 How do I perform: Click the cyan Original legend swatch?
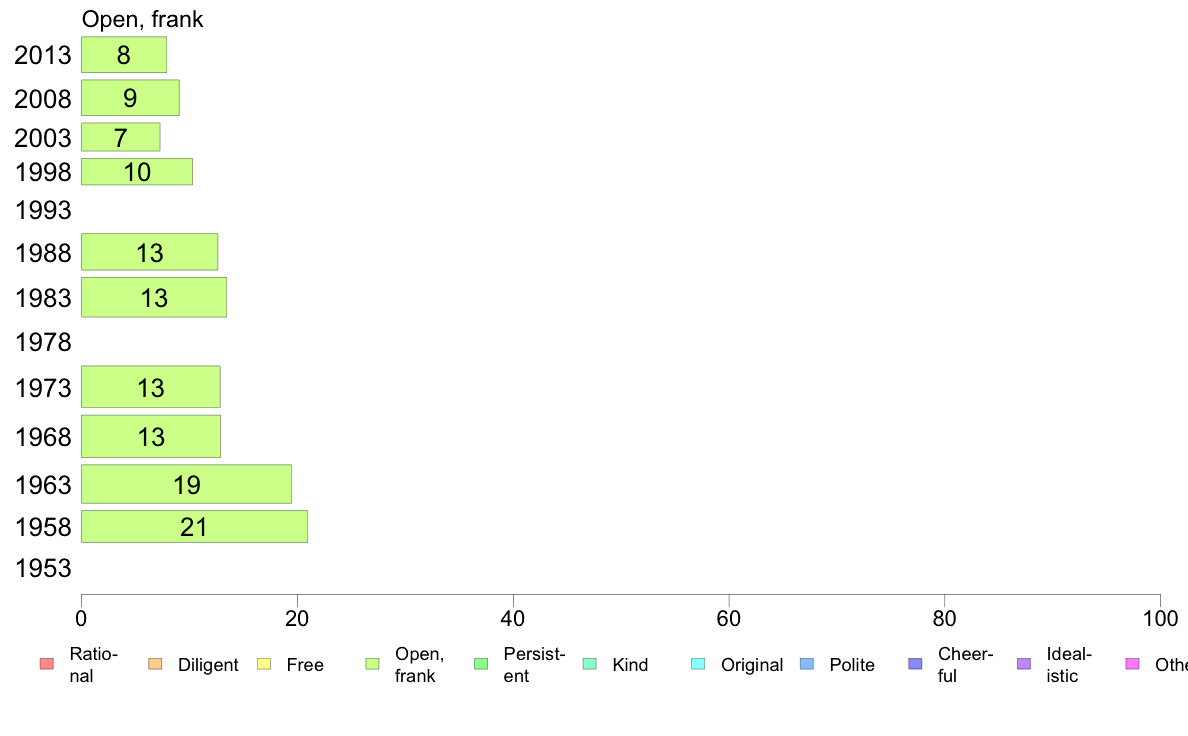tap(699, 664)
